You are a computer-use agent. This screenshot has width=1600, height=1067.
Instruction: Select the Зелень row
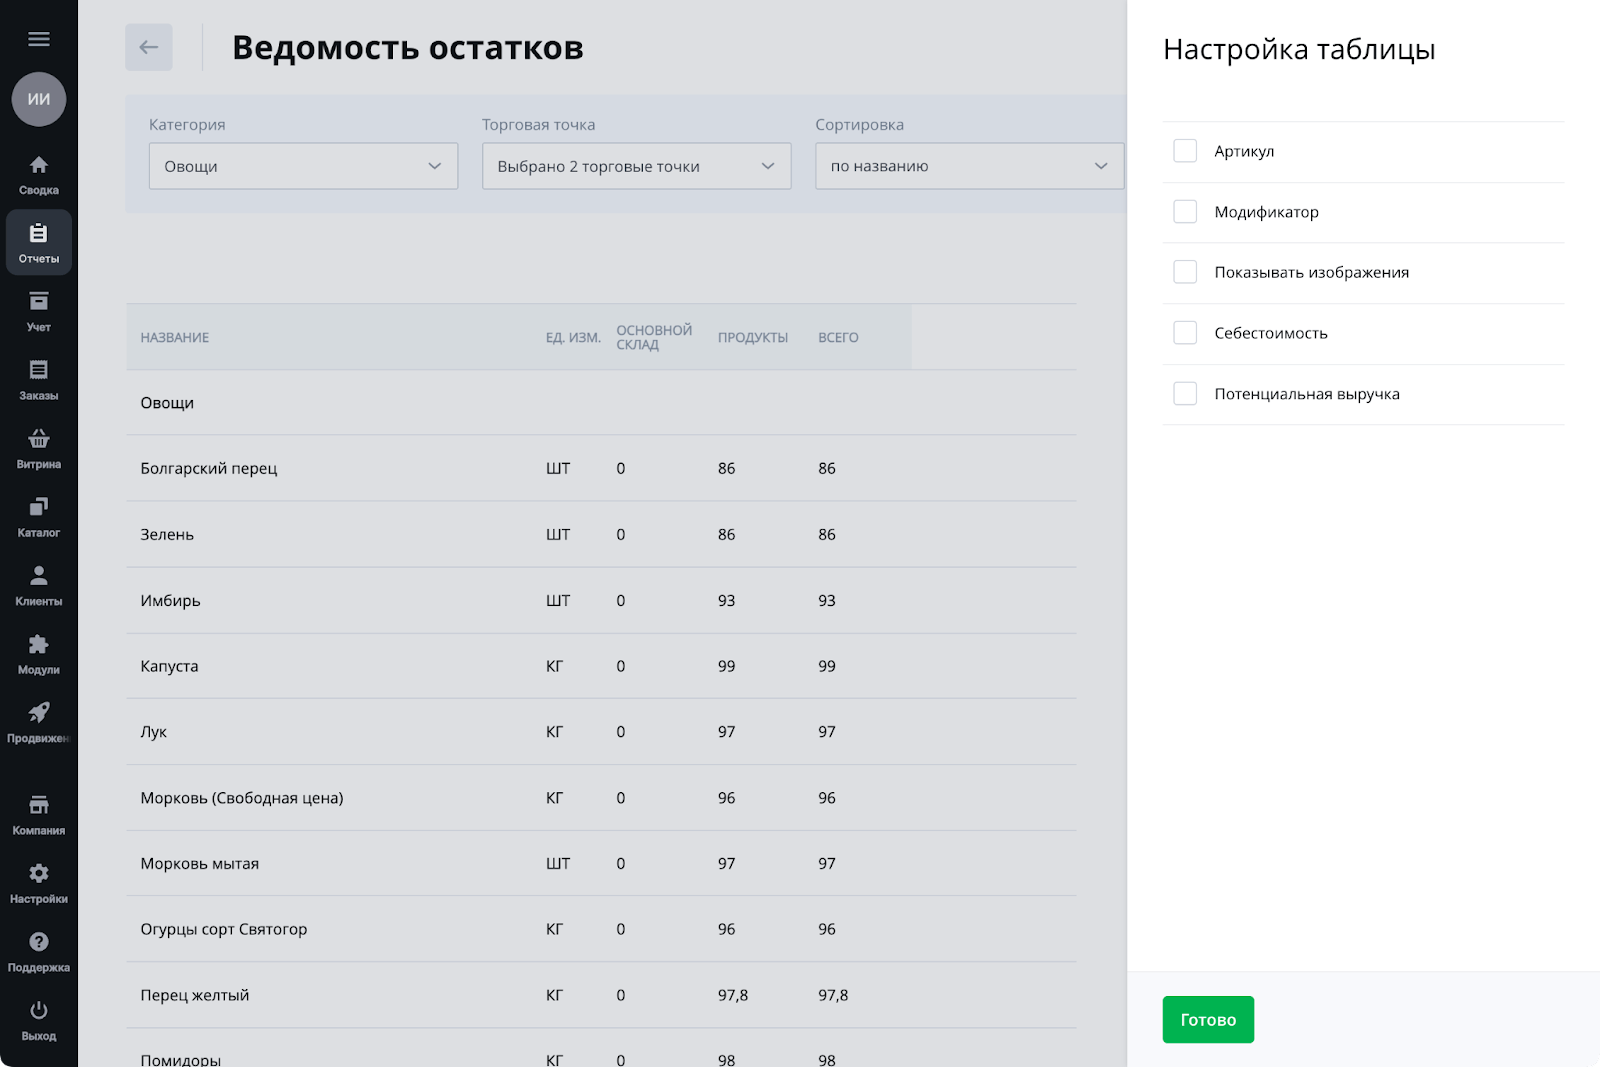coord(601,534)
